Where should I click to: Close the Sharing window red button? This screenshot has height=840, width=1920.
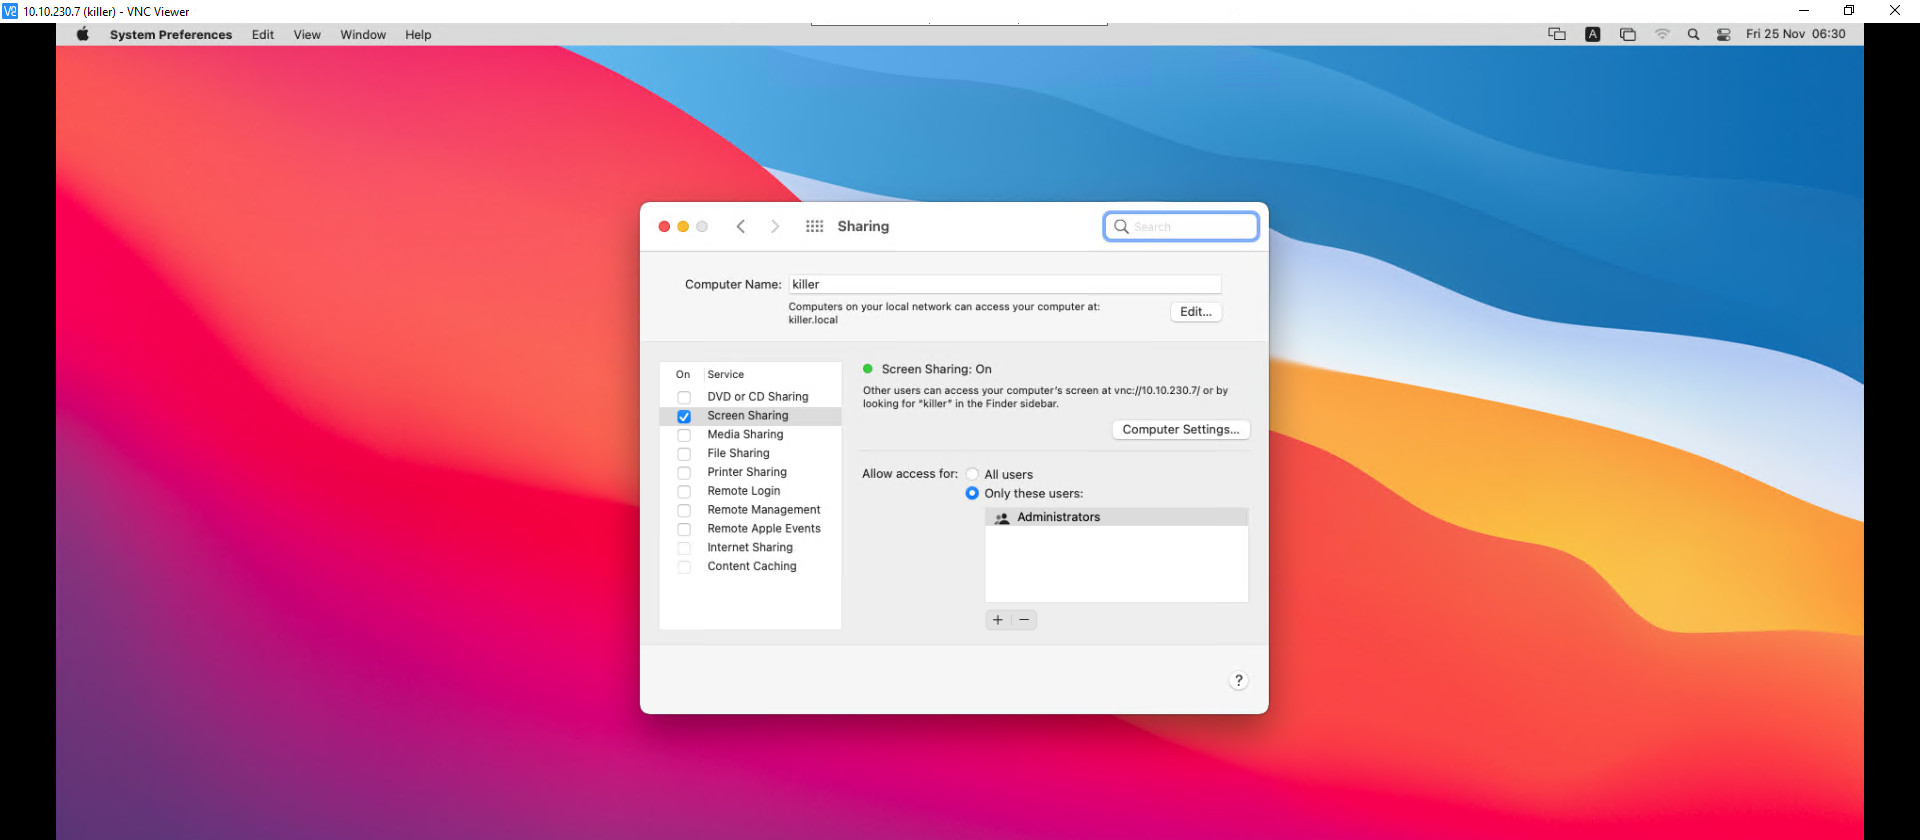[664, 227]
